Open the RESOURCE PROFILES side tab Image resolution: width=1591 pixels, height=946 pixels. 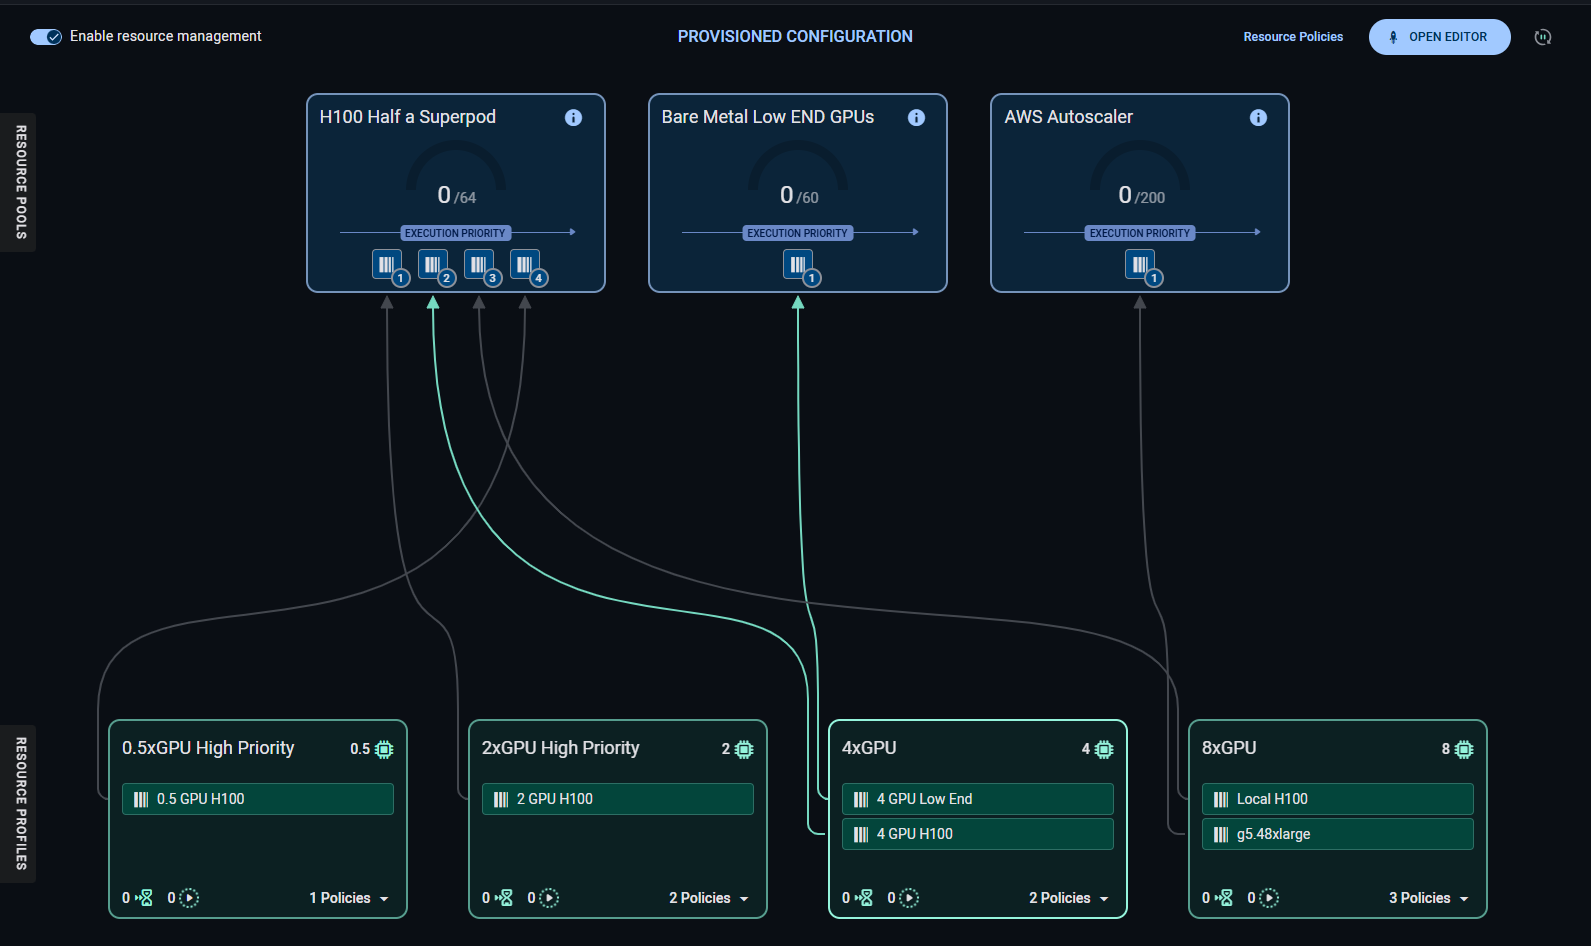20,803
